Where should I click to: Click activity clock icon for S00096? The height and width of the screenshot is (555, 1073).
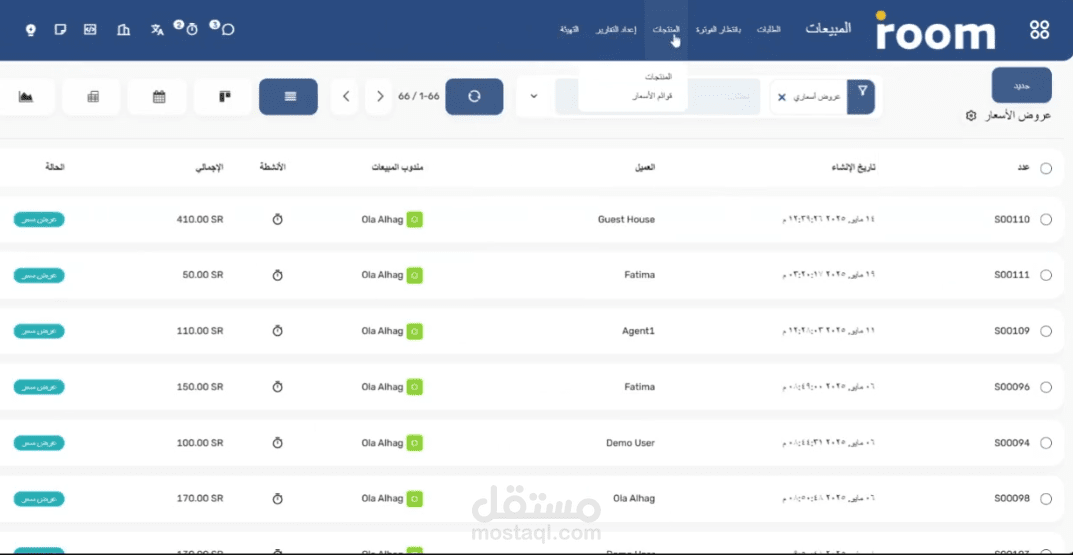pyautogui.click(x=277, y=387)
